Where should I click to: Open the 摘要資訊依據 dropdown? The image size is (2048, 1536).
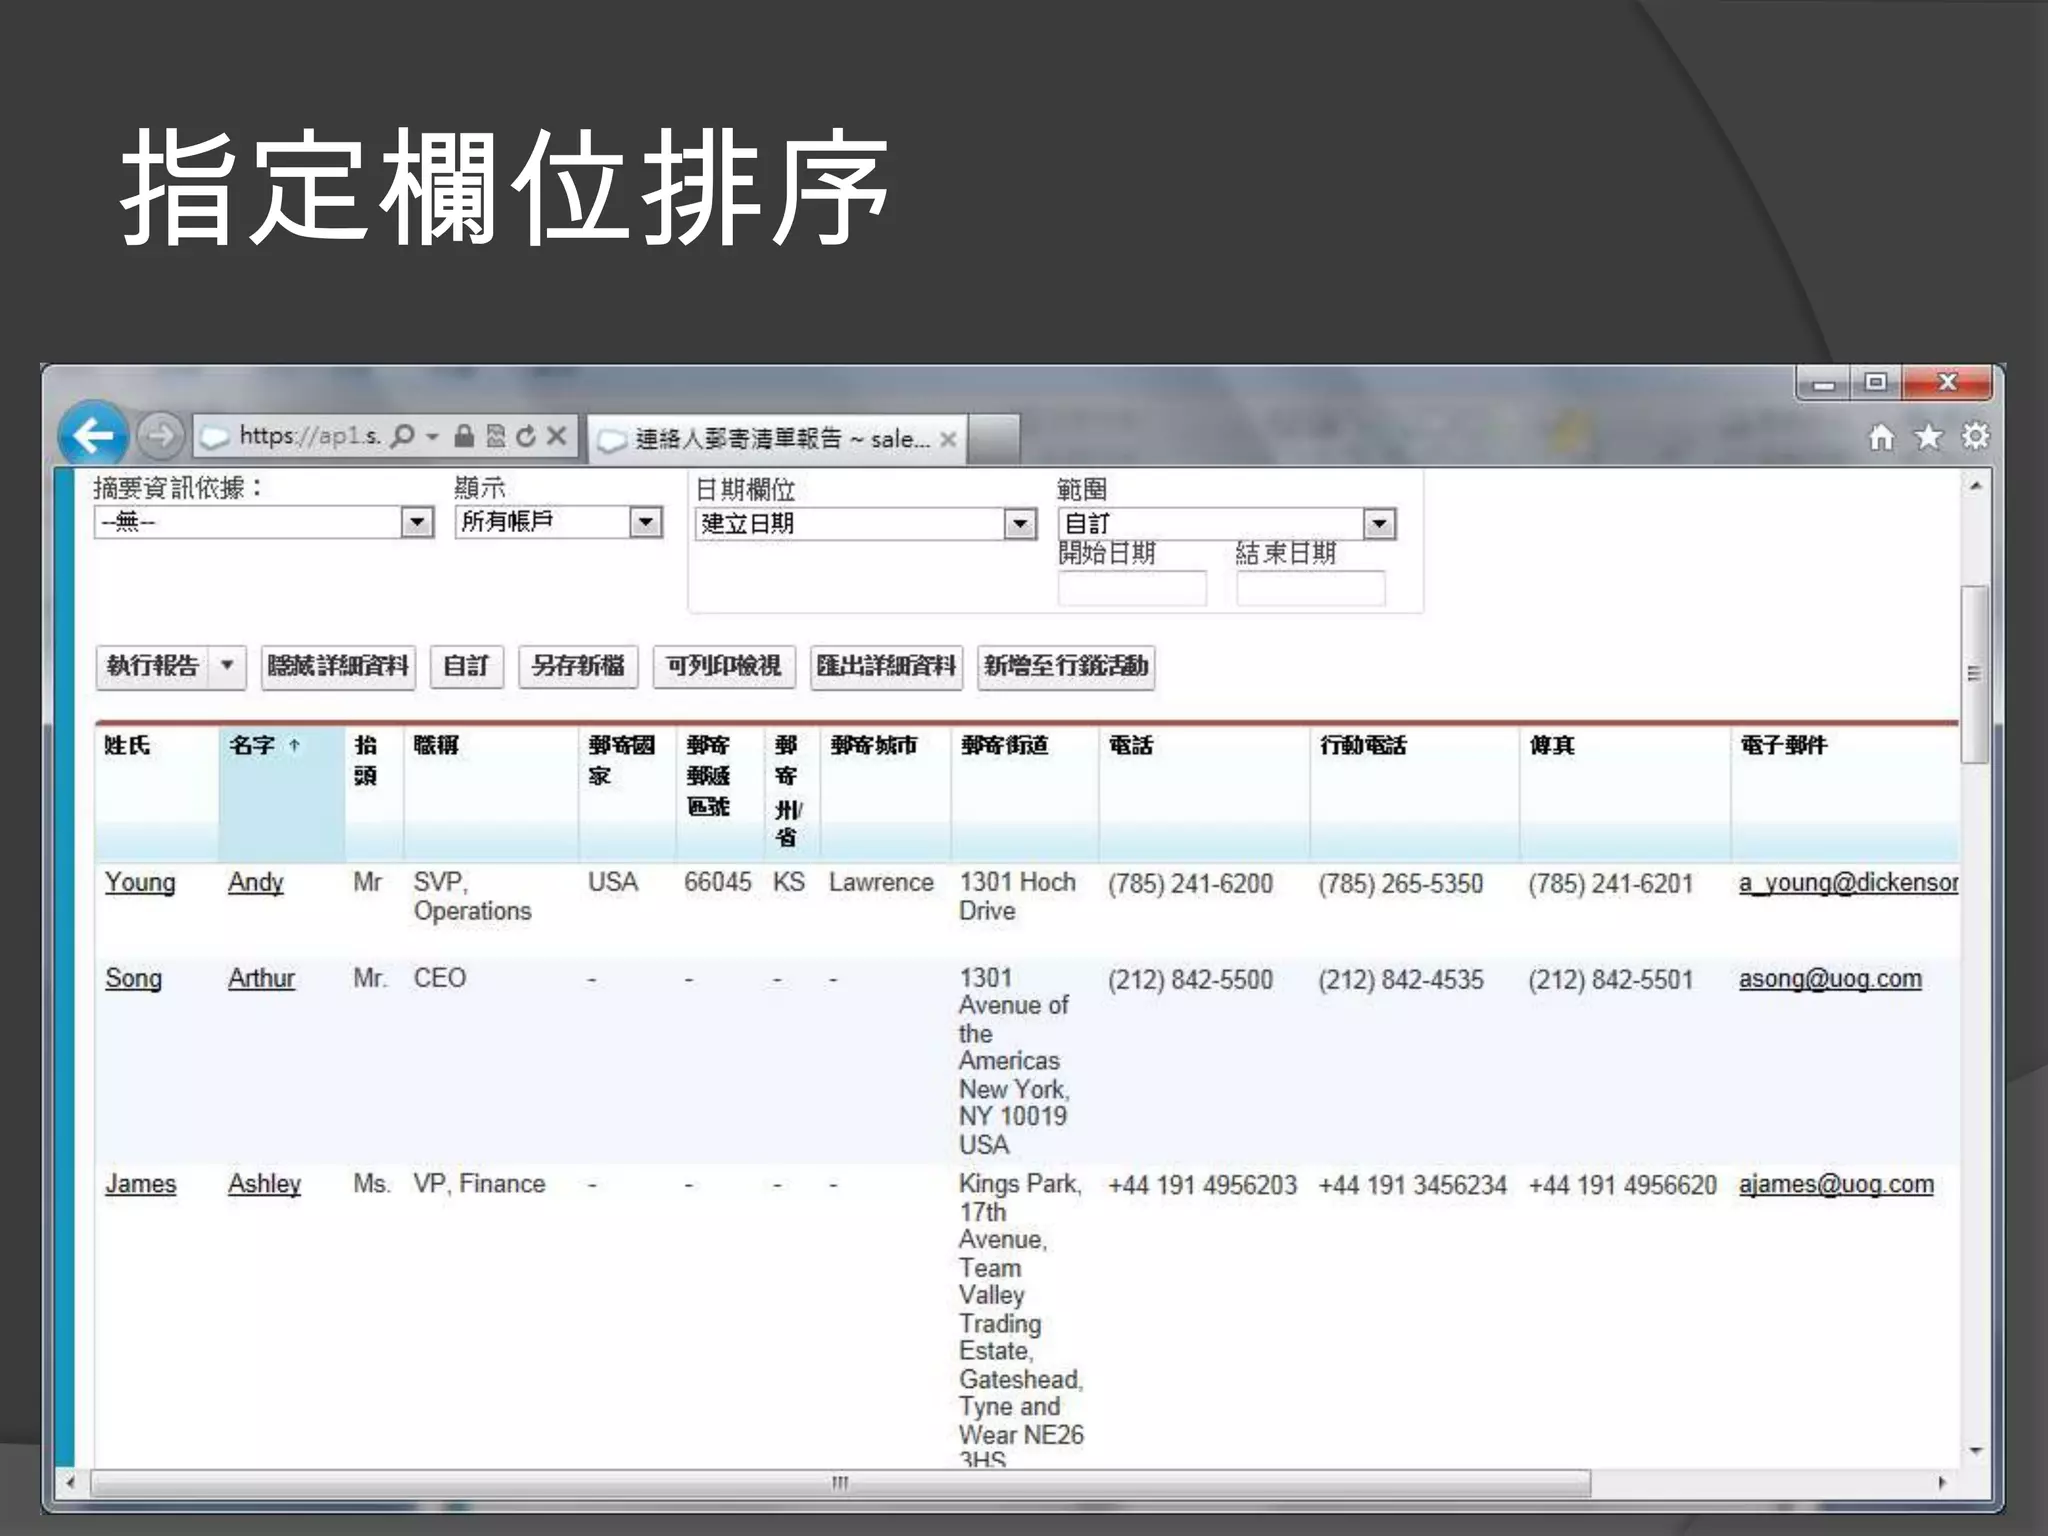tap(264, 522)
